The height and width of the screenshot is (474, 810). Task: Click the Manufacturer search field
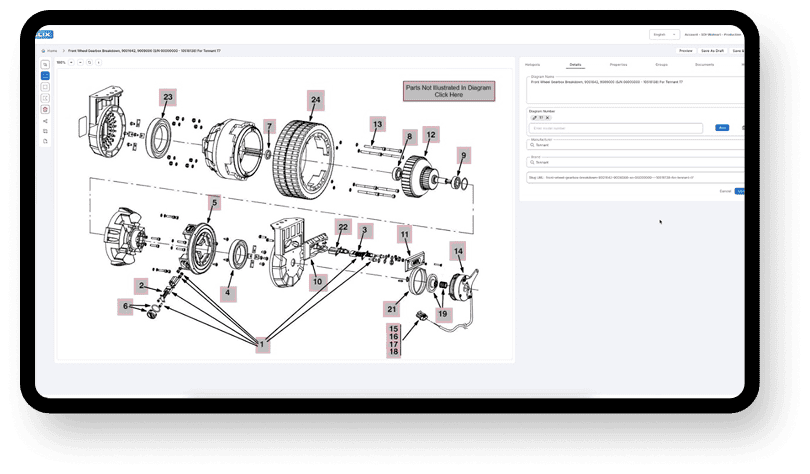tap(635, 145)
